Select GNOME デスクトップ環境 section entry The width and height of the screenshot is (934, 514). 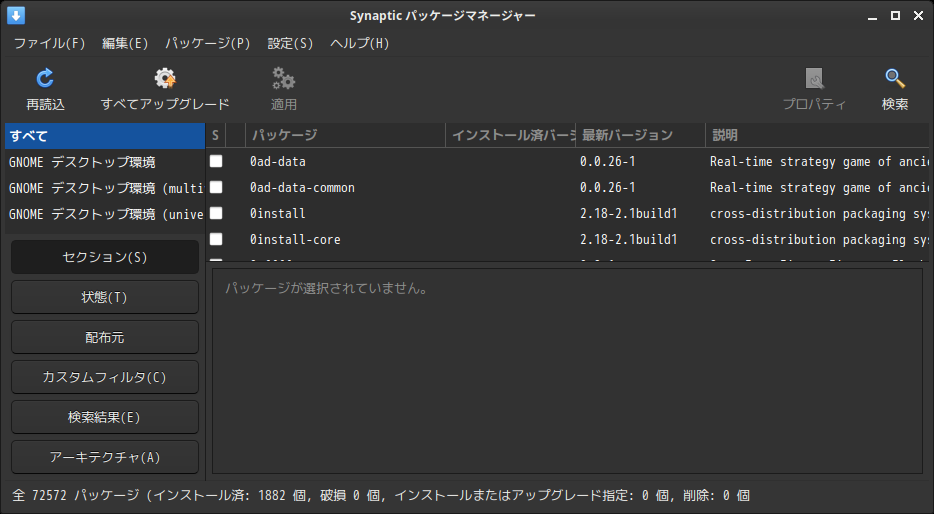105,162
